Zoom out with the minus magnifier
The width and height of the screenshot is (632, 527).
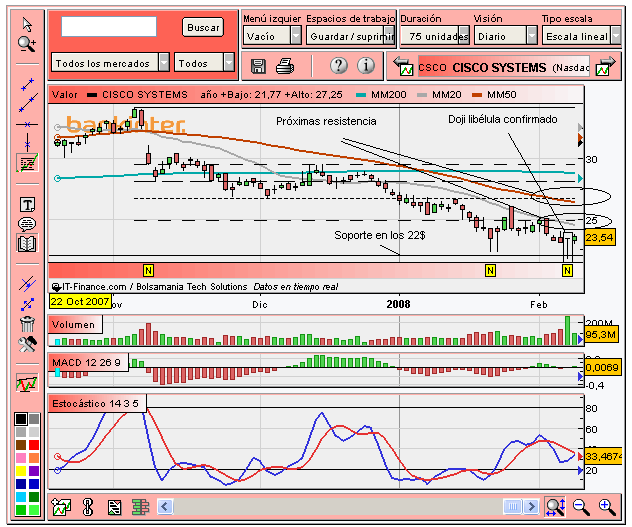tap(581, 506)
